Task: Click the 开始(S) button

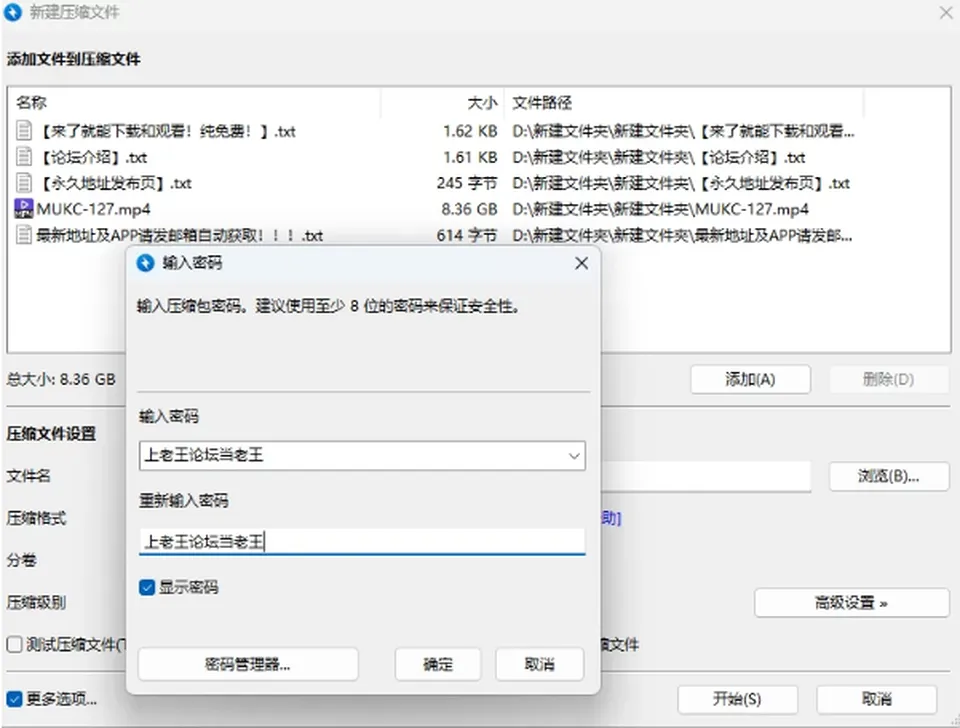Action: (737, 699)
